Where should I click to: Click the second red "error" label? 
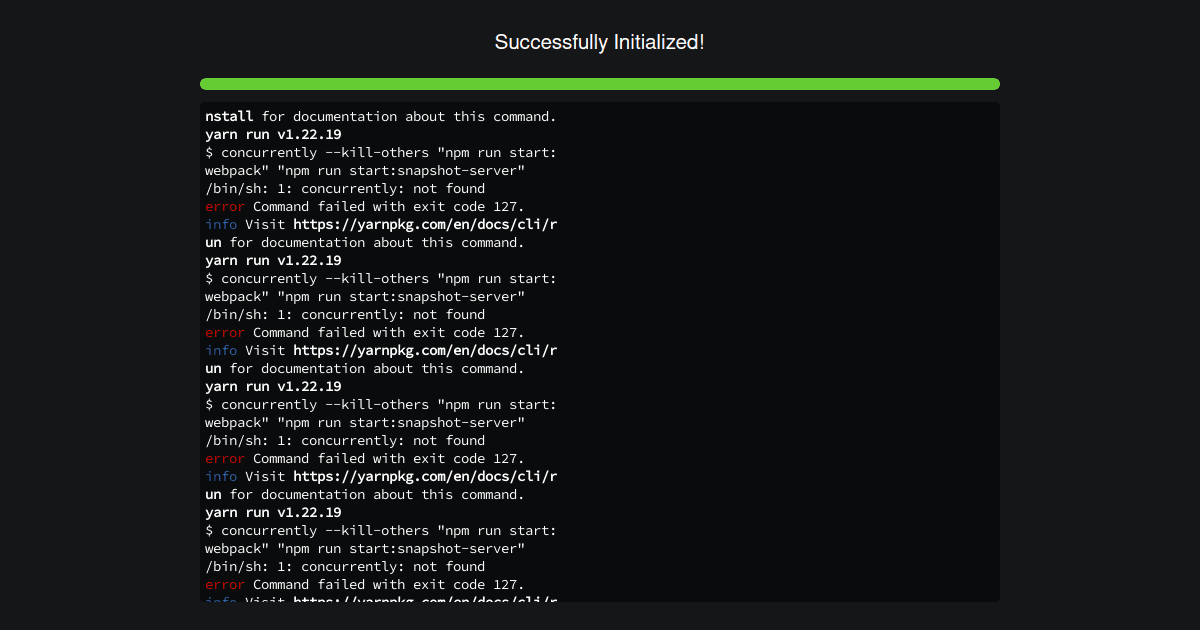225,333
